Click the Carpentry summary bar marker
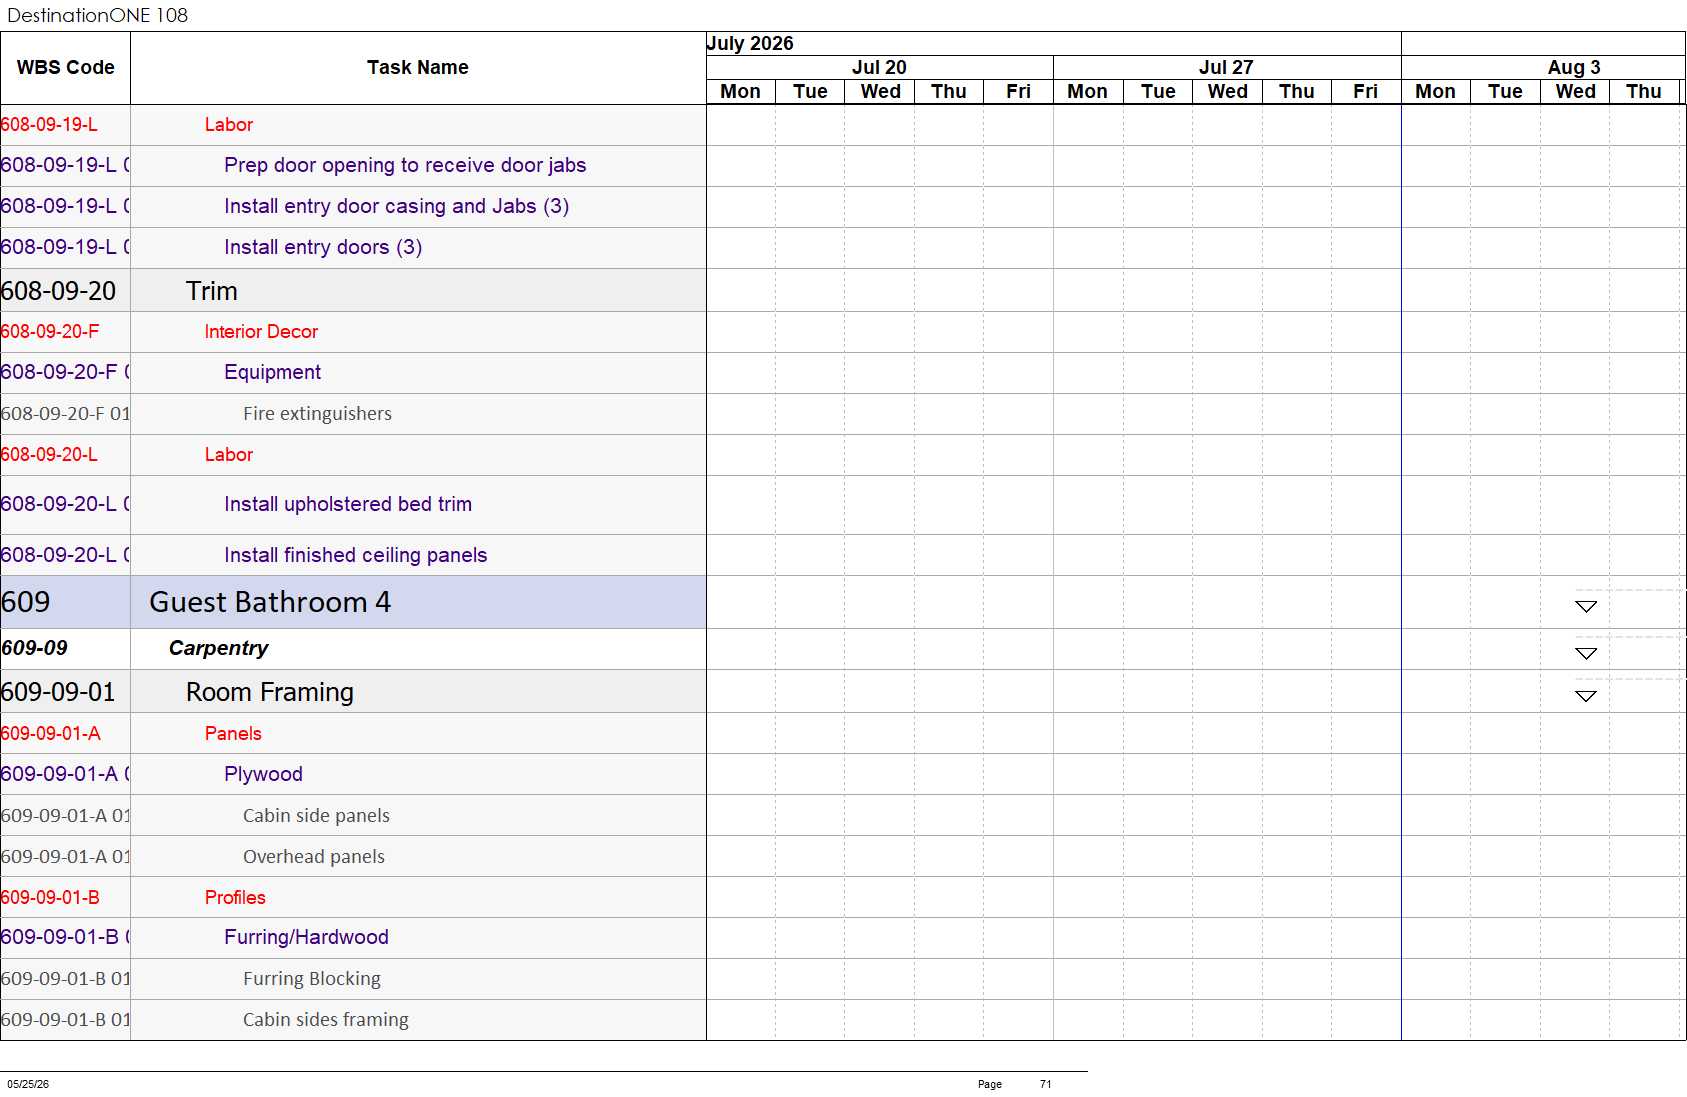This screenshot has width=1687, height=1097. click(x=1585, y=653)
